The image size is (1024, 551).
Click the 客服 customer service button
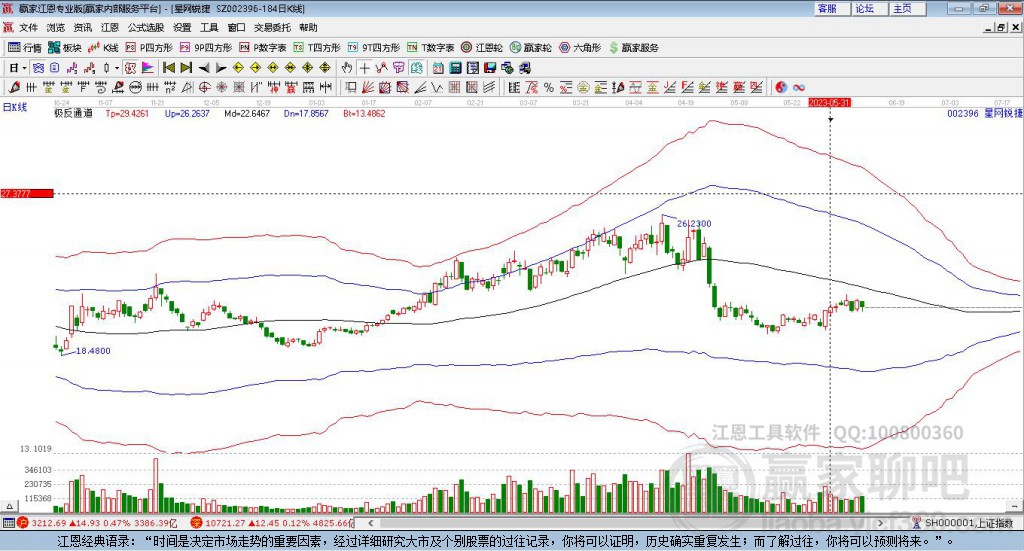tap(832, 8)
